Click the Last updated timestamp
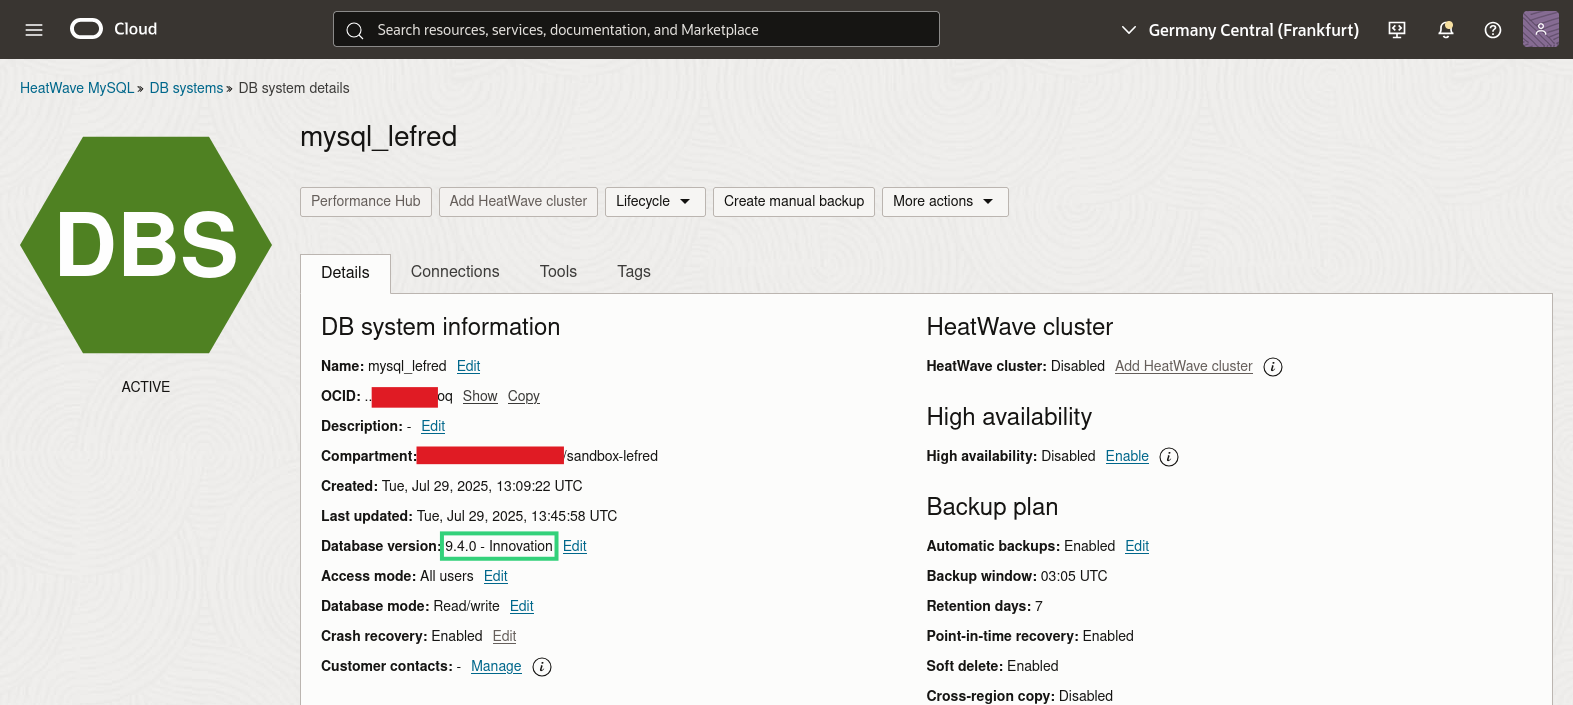Image resolution: width=1573 pixels, height=705 pixels. click(x=517, y=516)
